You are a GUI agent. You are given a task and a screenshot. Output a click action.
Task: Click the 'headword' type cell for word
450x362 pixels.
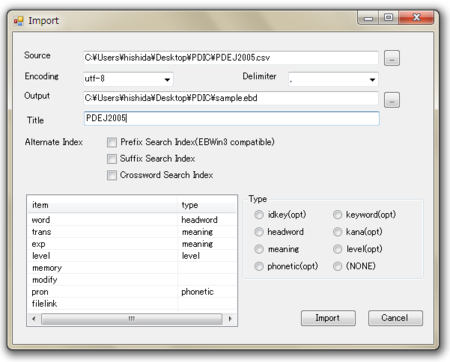tap(207, 220)
